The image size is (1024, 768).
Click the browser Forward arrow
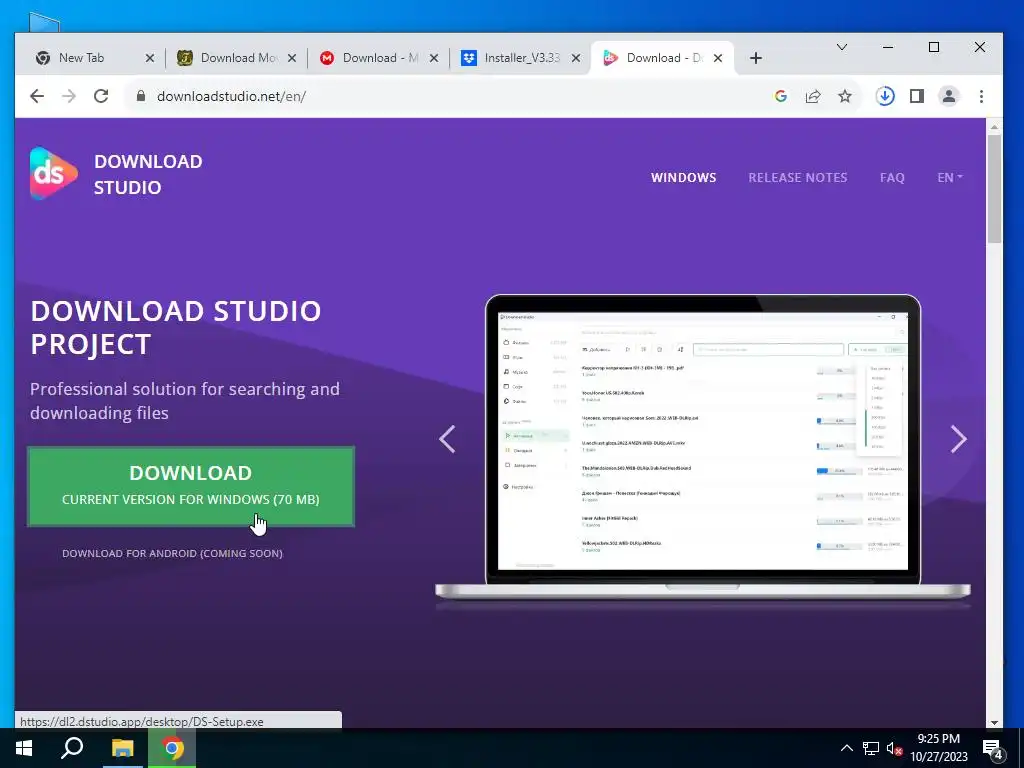pos(69,96)
